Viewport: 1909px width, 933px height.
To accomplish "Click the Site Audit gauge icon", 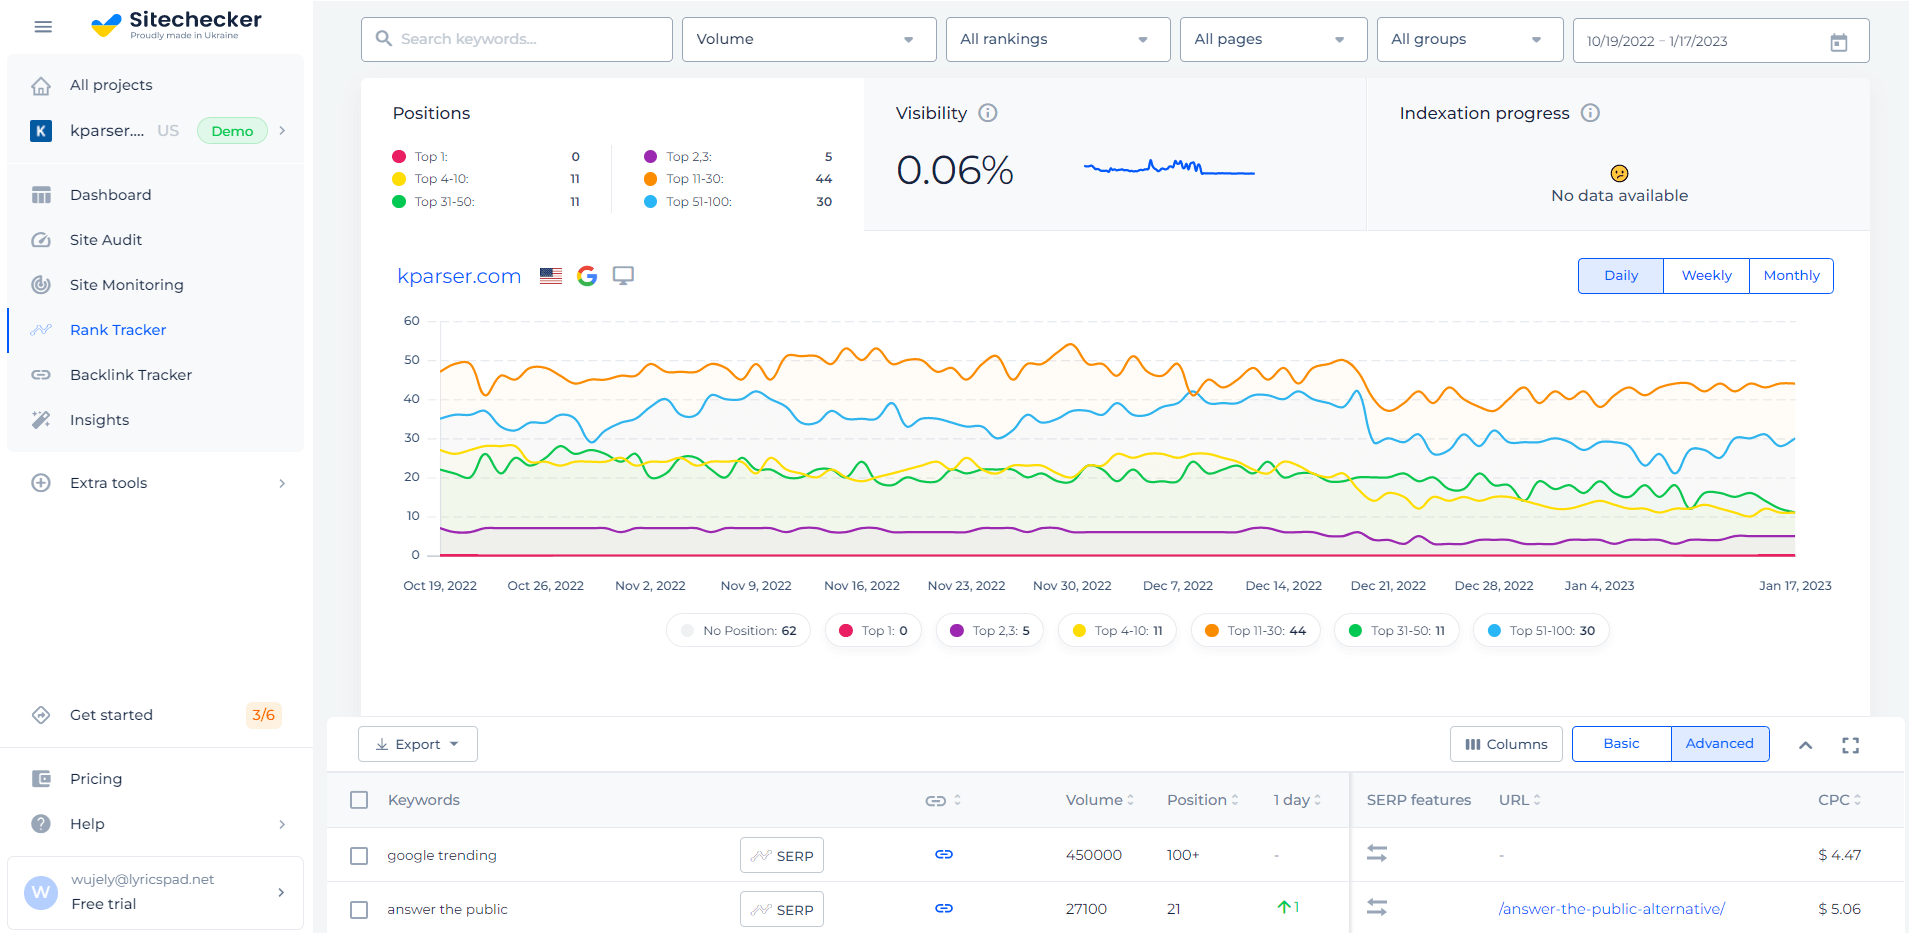I will pyautogui.click(x=41, y=240).
